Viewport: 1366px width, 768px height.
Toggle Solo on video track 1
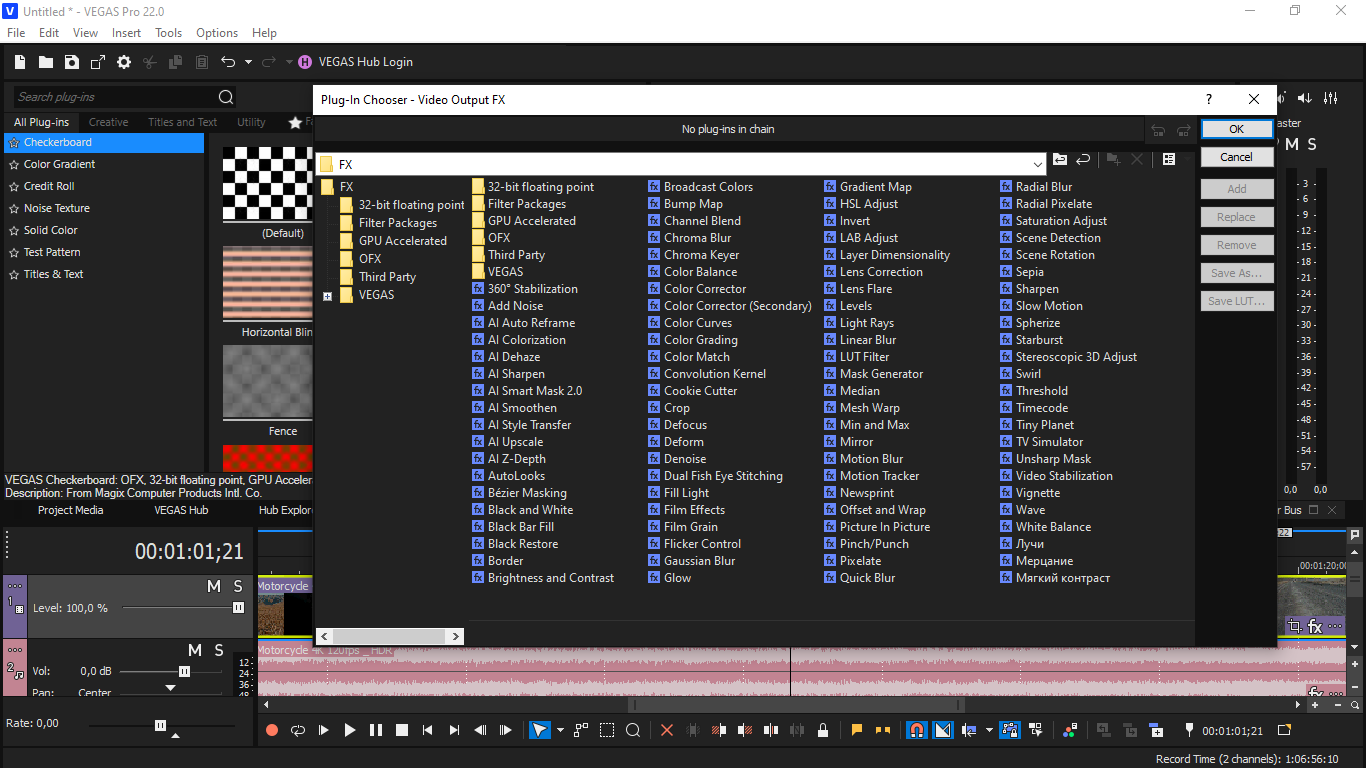click(x=238, y=587)
